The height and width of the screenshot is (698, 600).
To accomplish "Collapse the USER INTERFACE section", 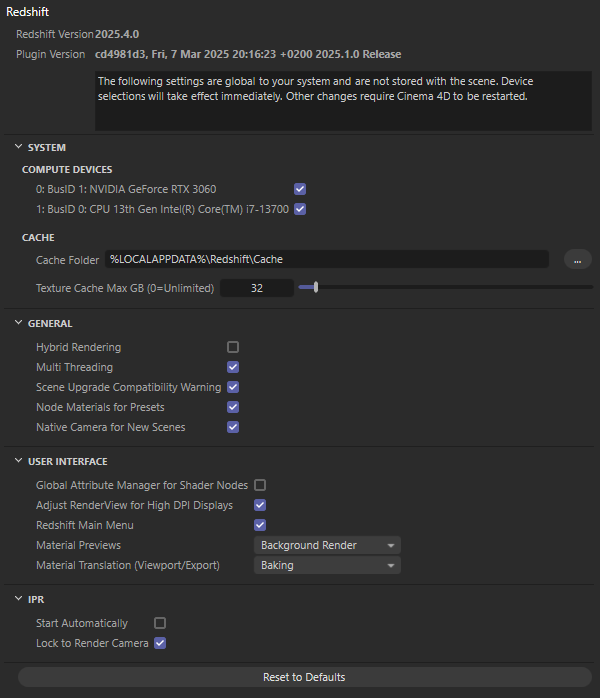I will point(18,461).
